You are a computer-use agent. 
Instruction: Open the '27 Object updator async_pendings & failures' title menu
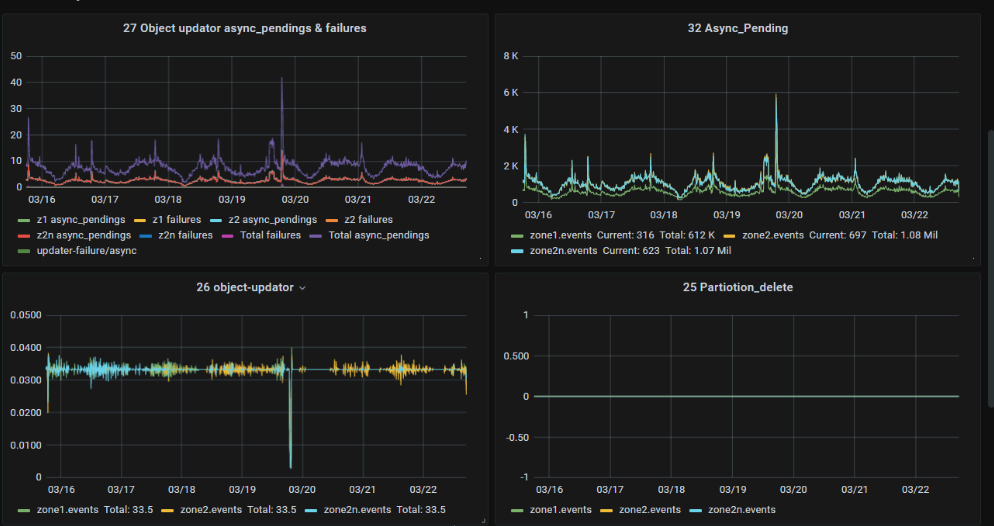pyautogui.click(x=244, y=28)
